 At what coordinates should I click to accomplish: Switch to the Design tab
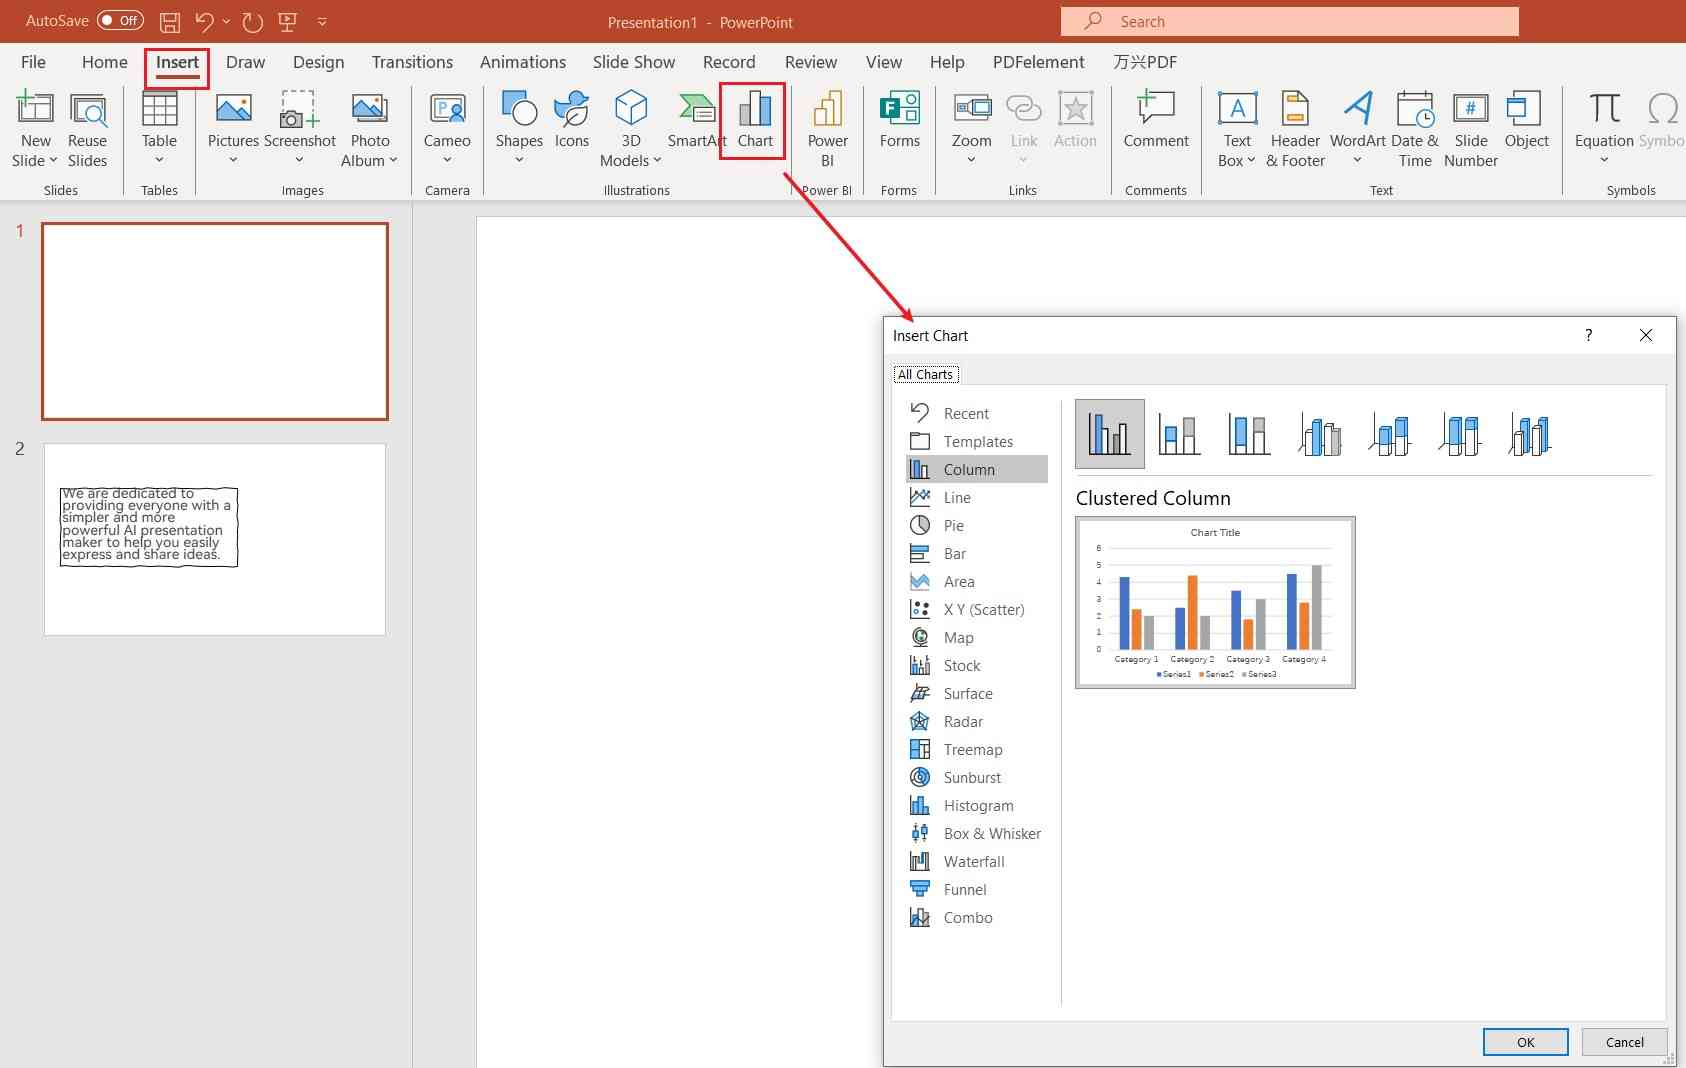(x=318, y=62)
